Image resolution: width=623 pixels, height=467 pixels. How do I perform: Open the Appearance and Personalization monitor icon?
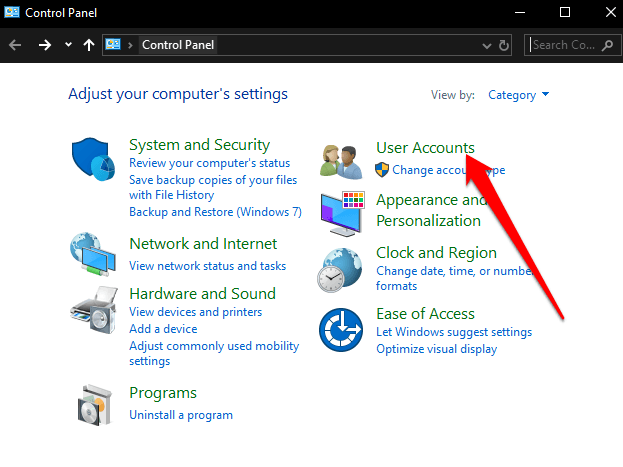[341, 210]
